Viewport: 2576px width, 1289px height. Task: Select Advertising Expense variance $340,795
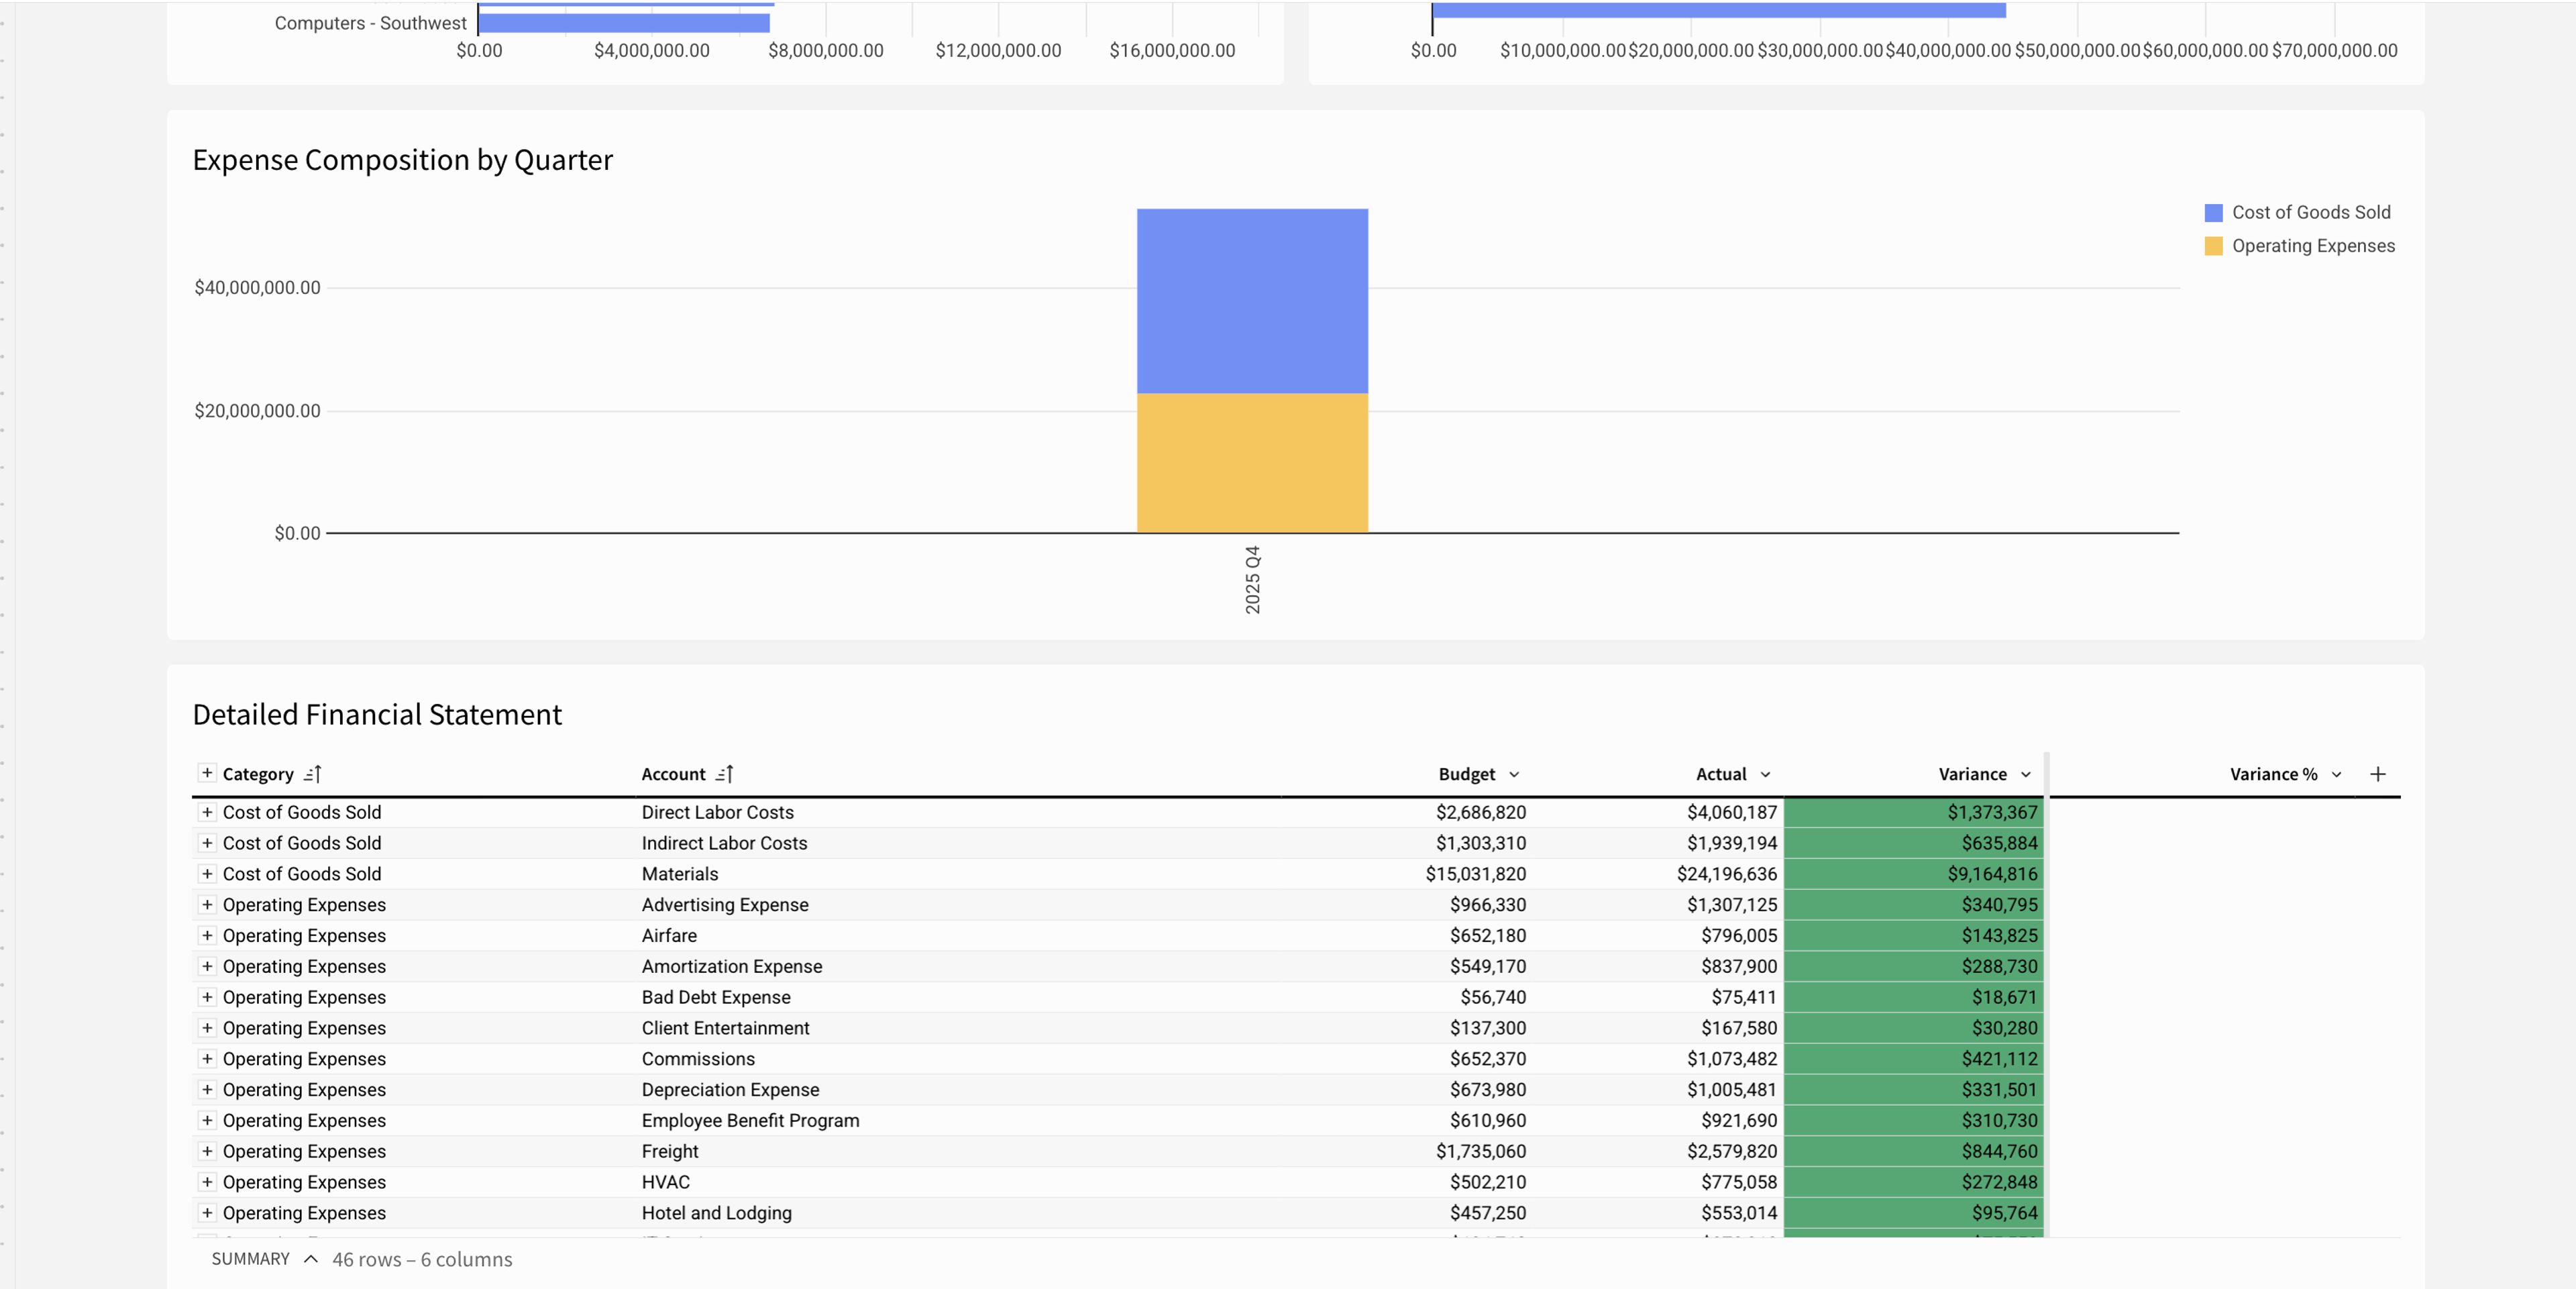[1913, 905]
